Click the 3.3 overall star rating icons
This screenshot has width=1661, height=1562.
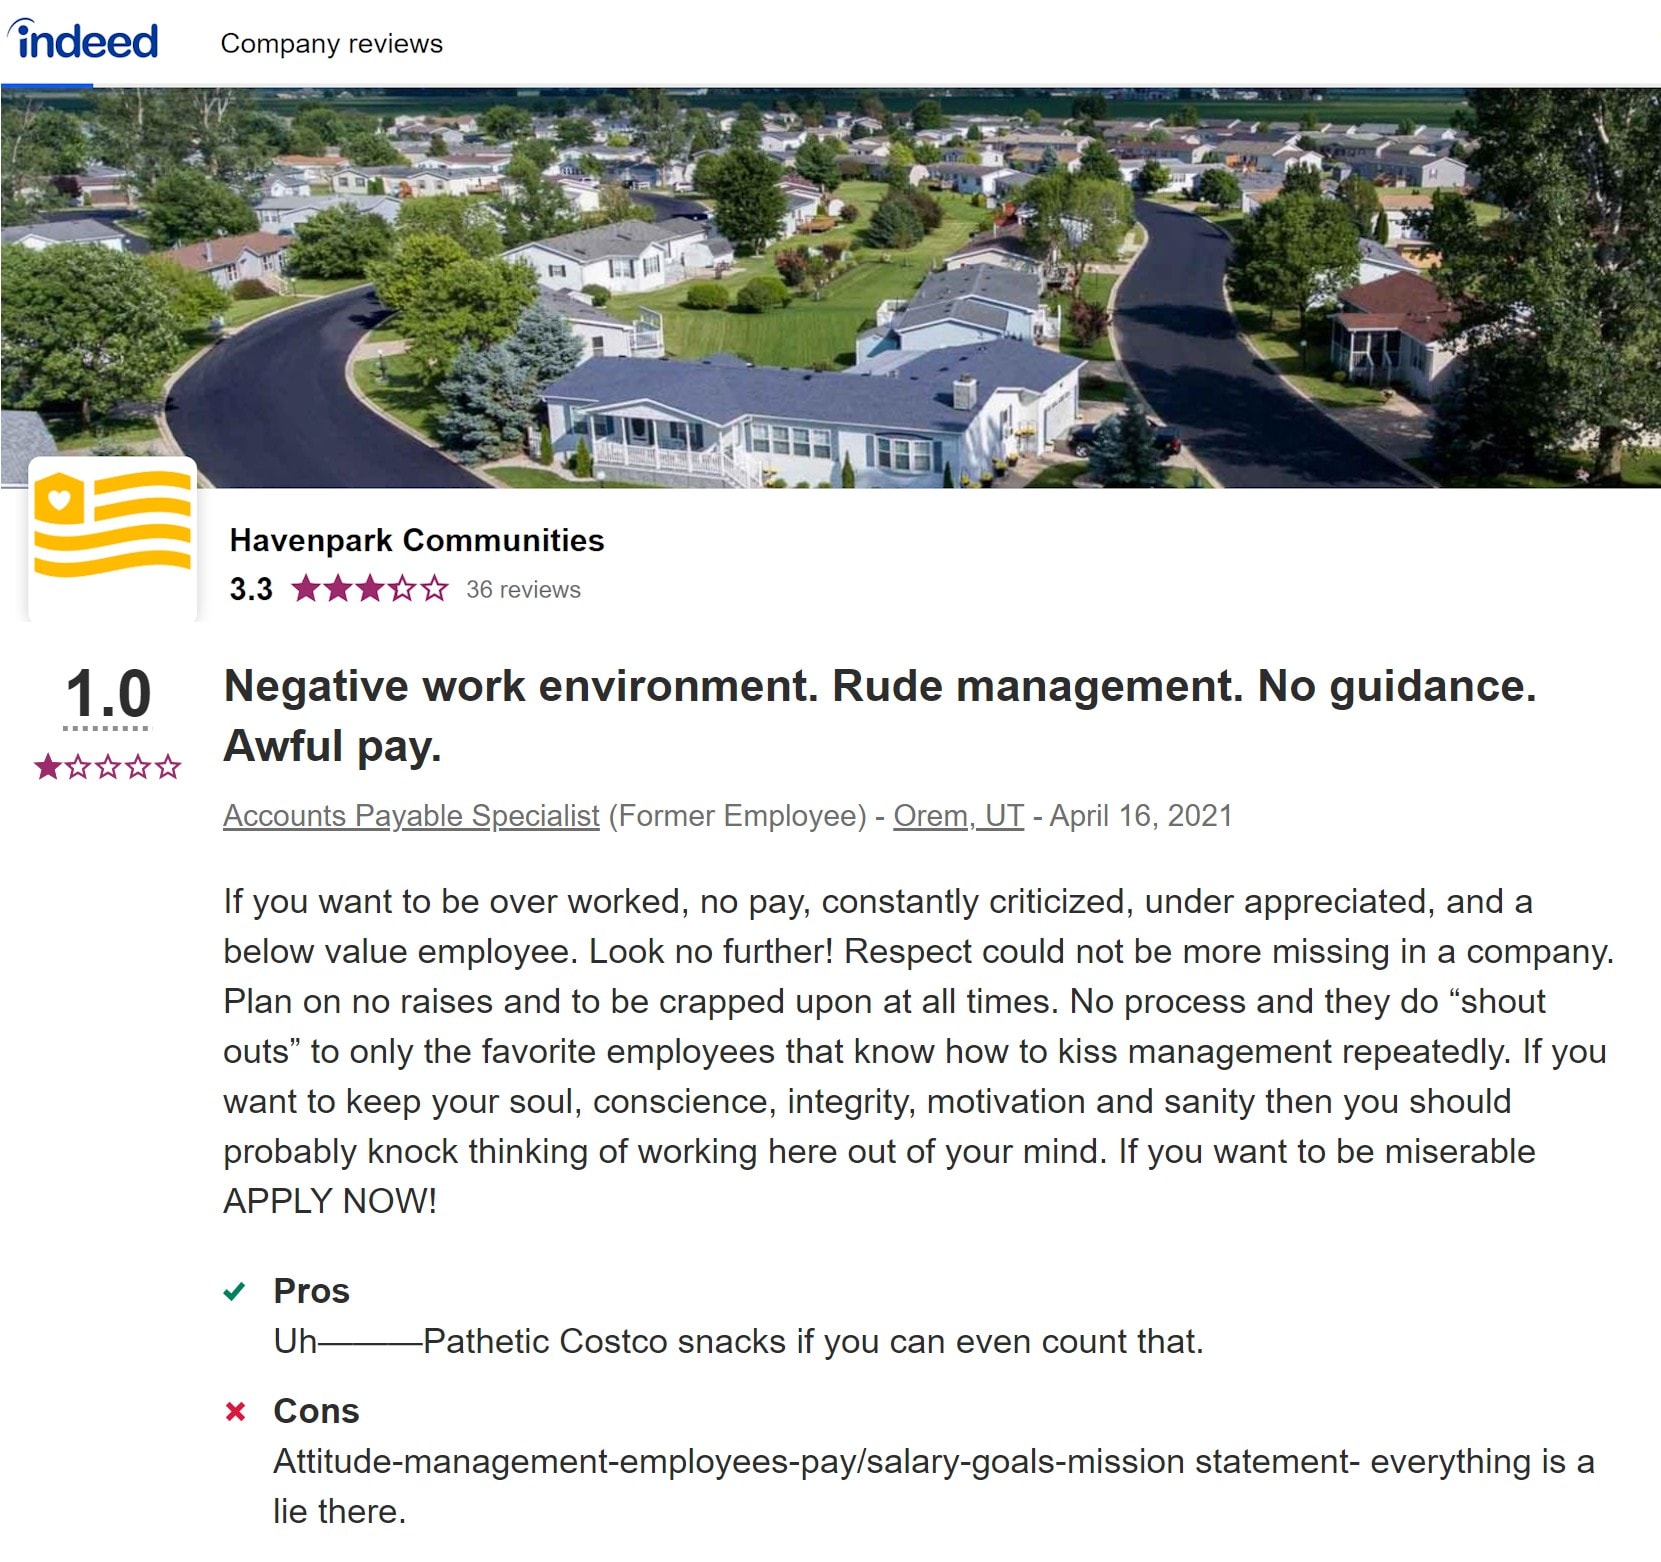click(370, 589)
